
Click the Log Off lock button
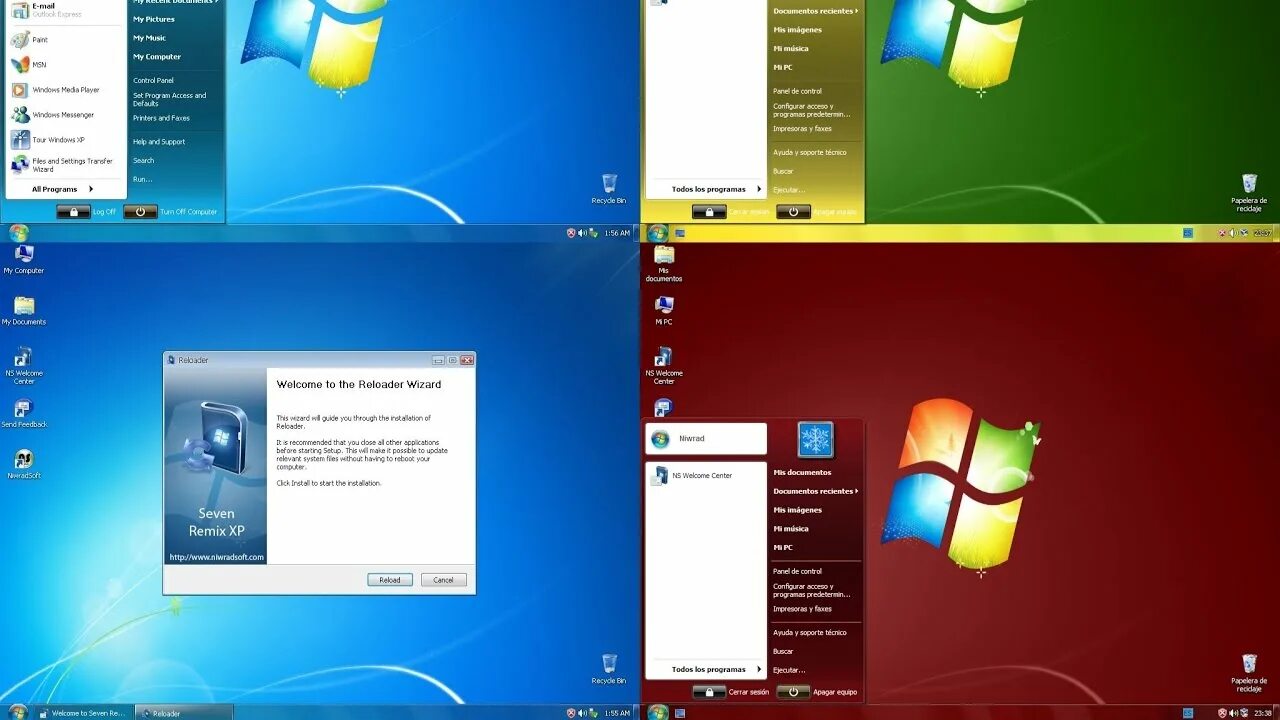73,212
